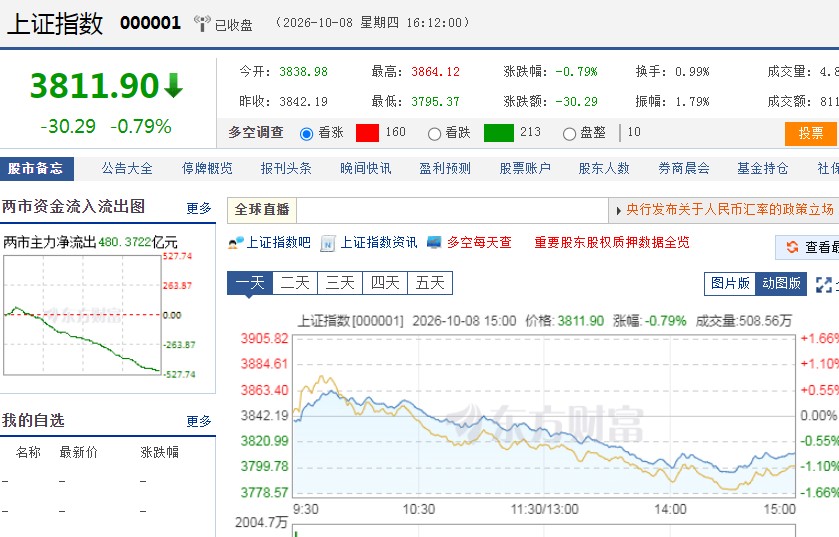839x537 pixels.
Task: Select the 看跌 radio button
Action: coord(434,134)
